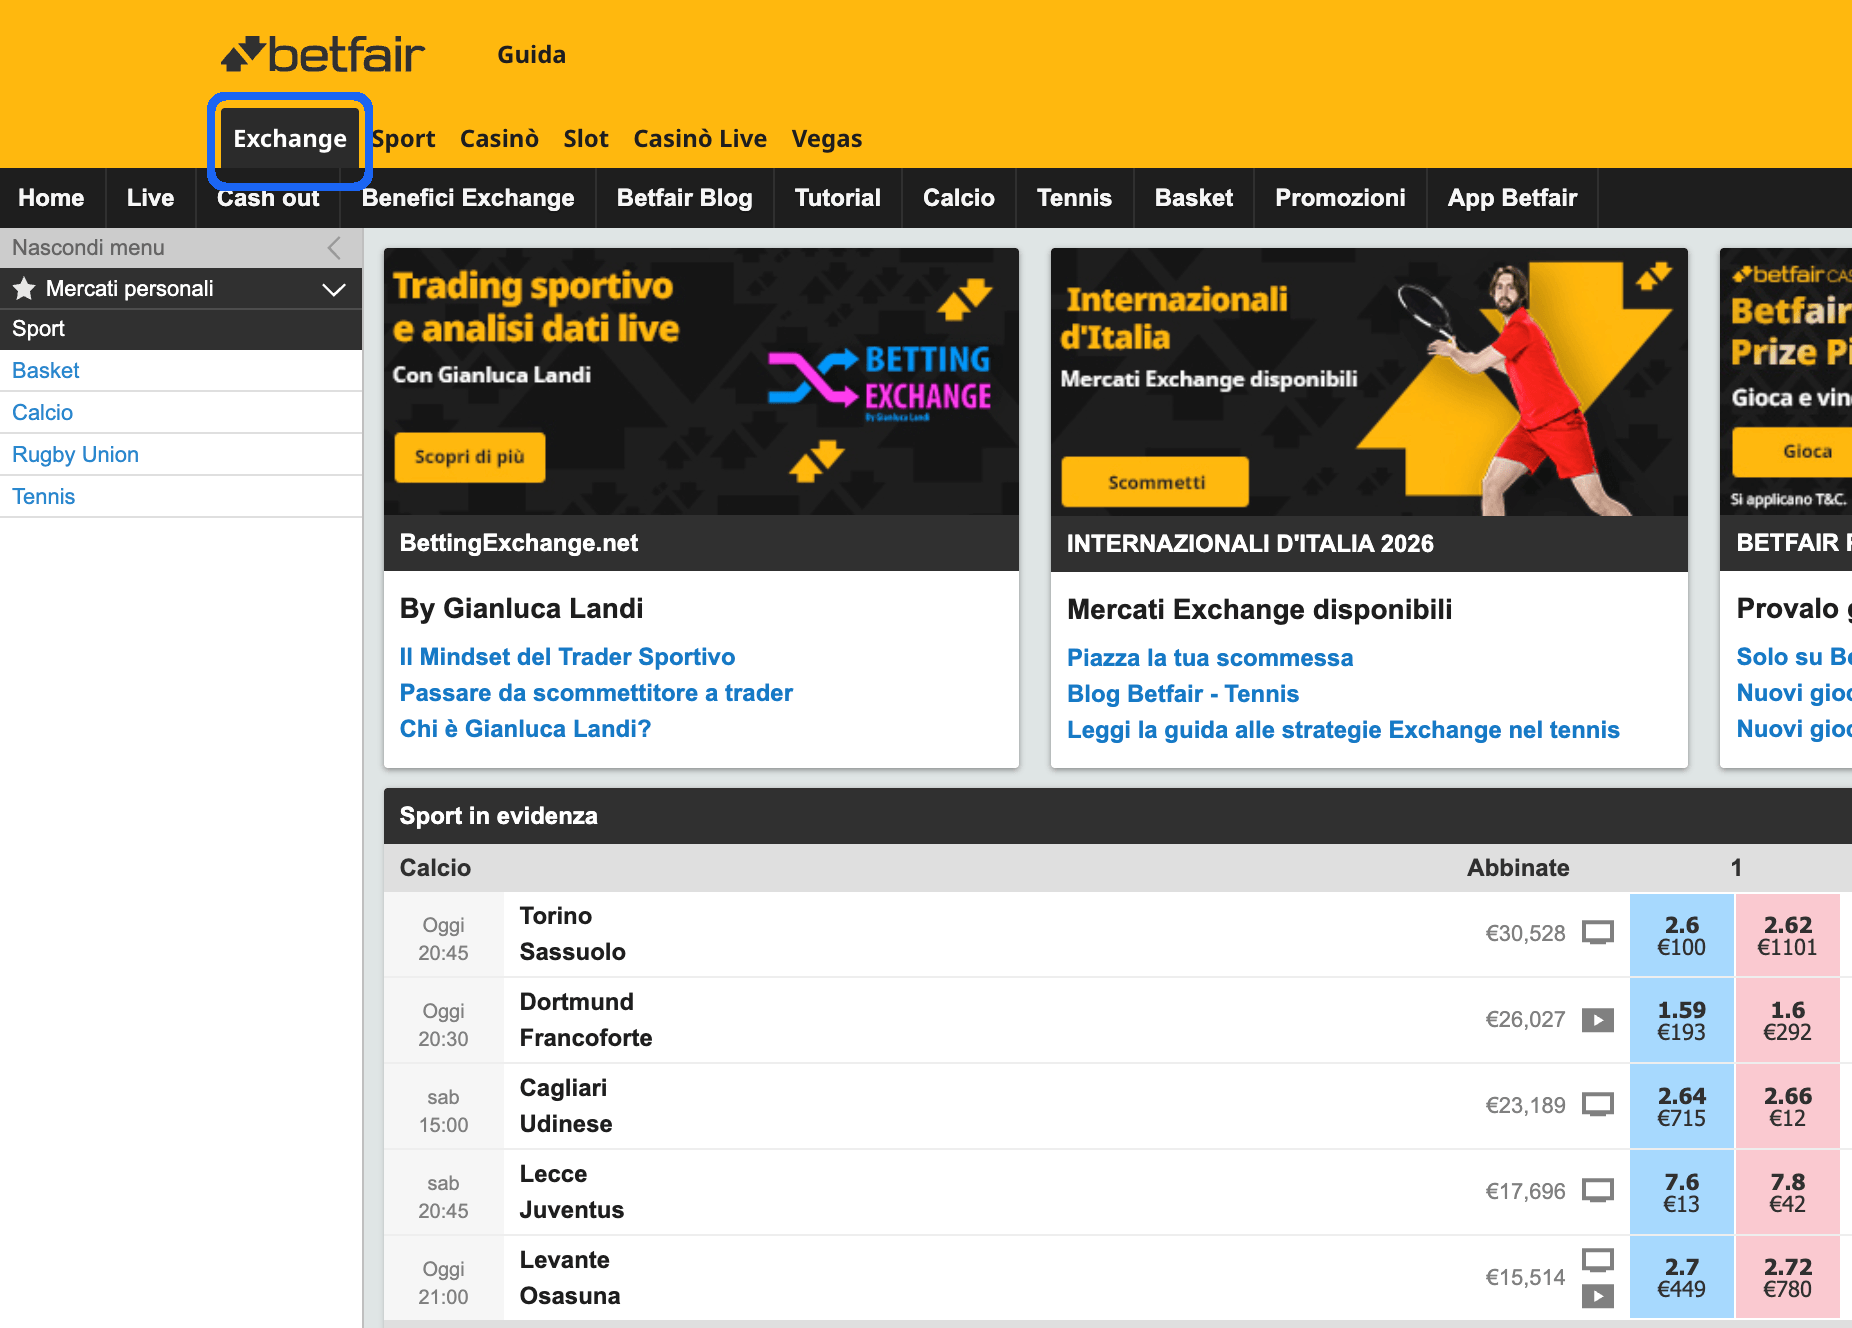
Task: Open Cash out in navigation bar
Action: [268, 198]
